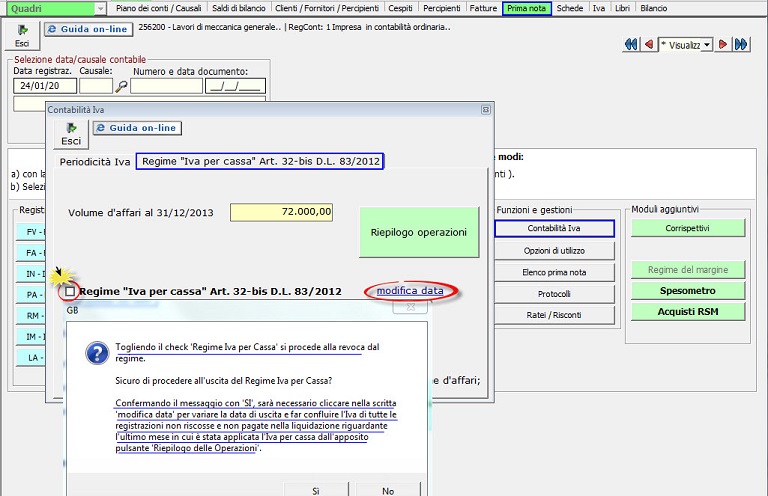Select the LA register button
Viewport: 768px width, 496px height.
(31, 358)
